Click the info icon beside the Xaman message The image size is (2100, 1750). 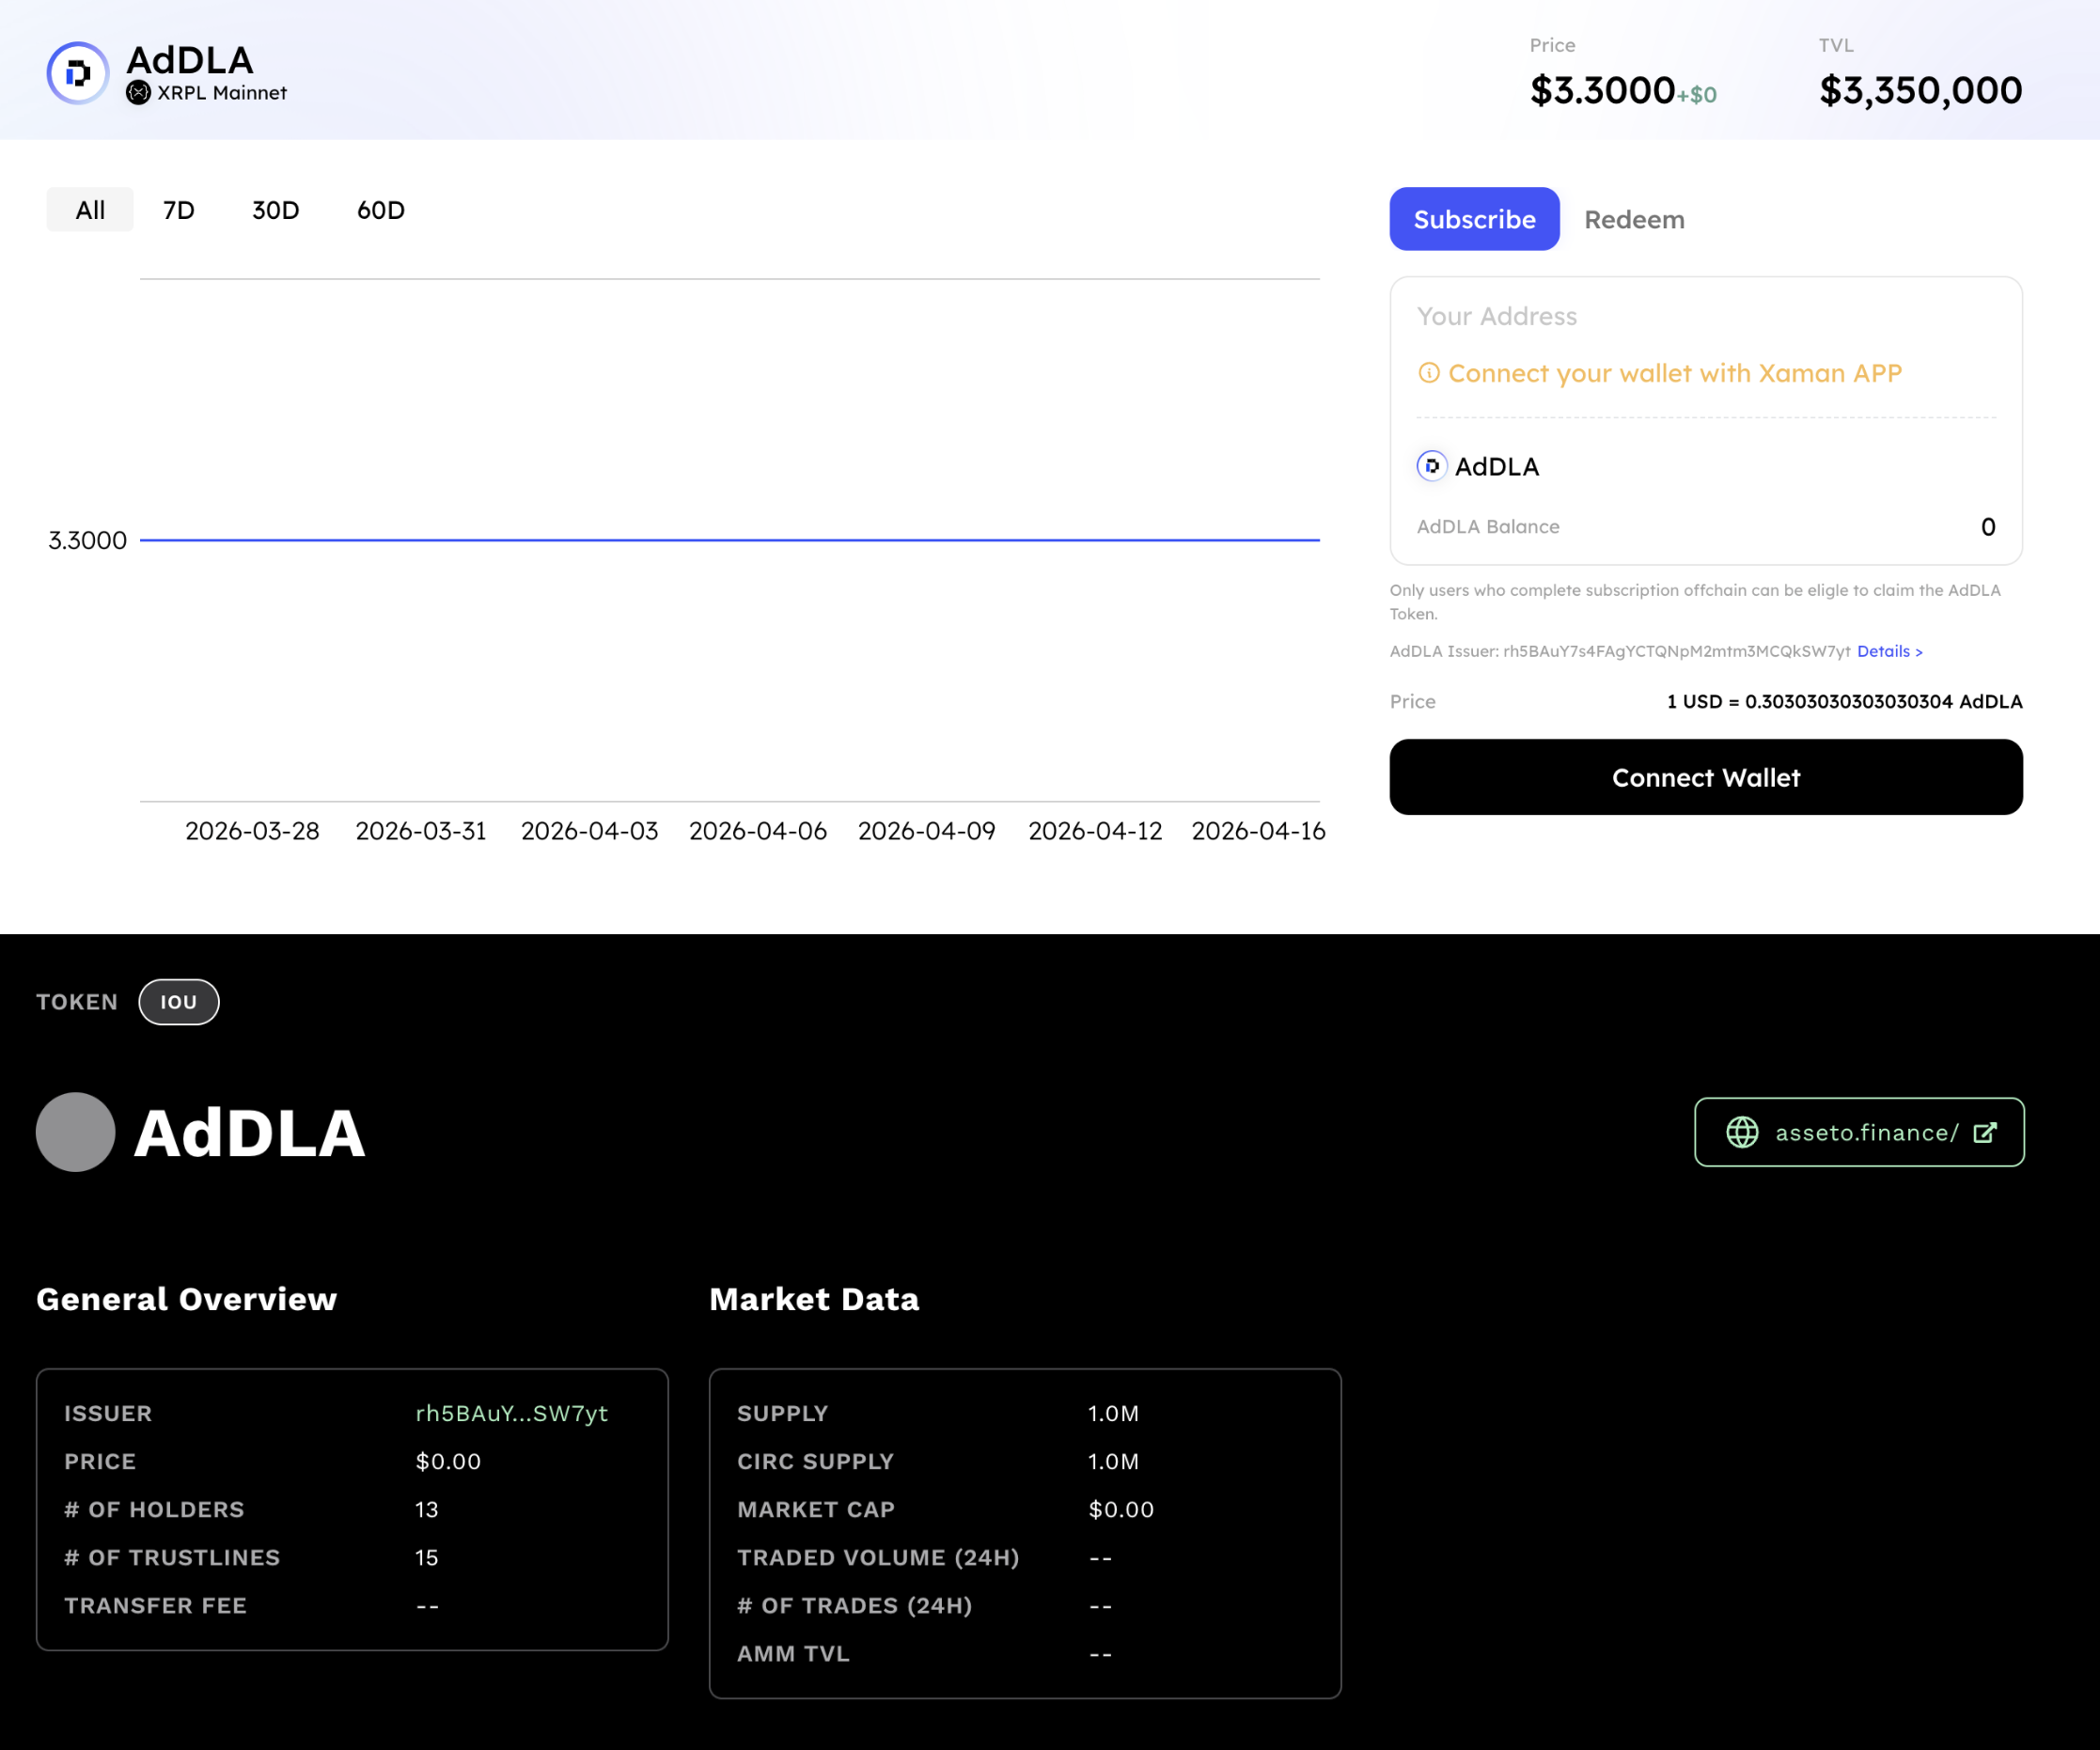1429,373
